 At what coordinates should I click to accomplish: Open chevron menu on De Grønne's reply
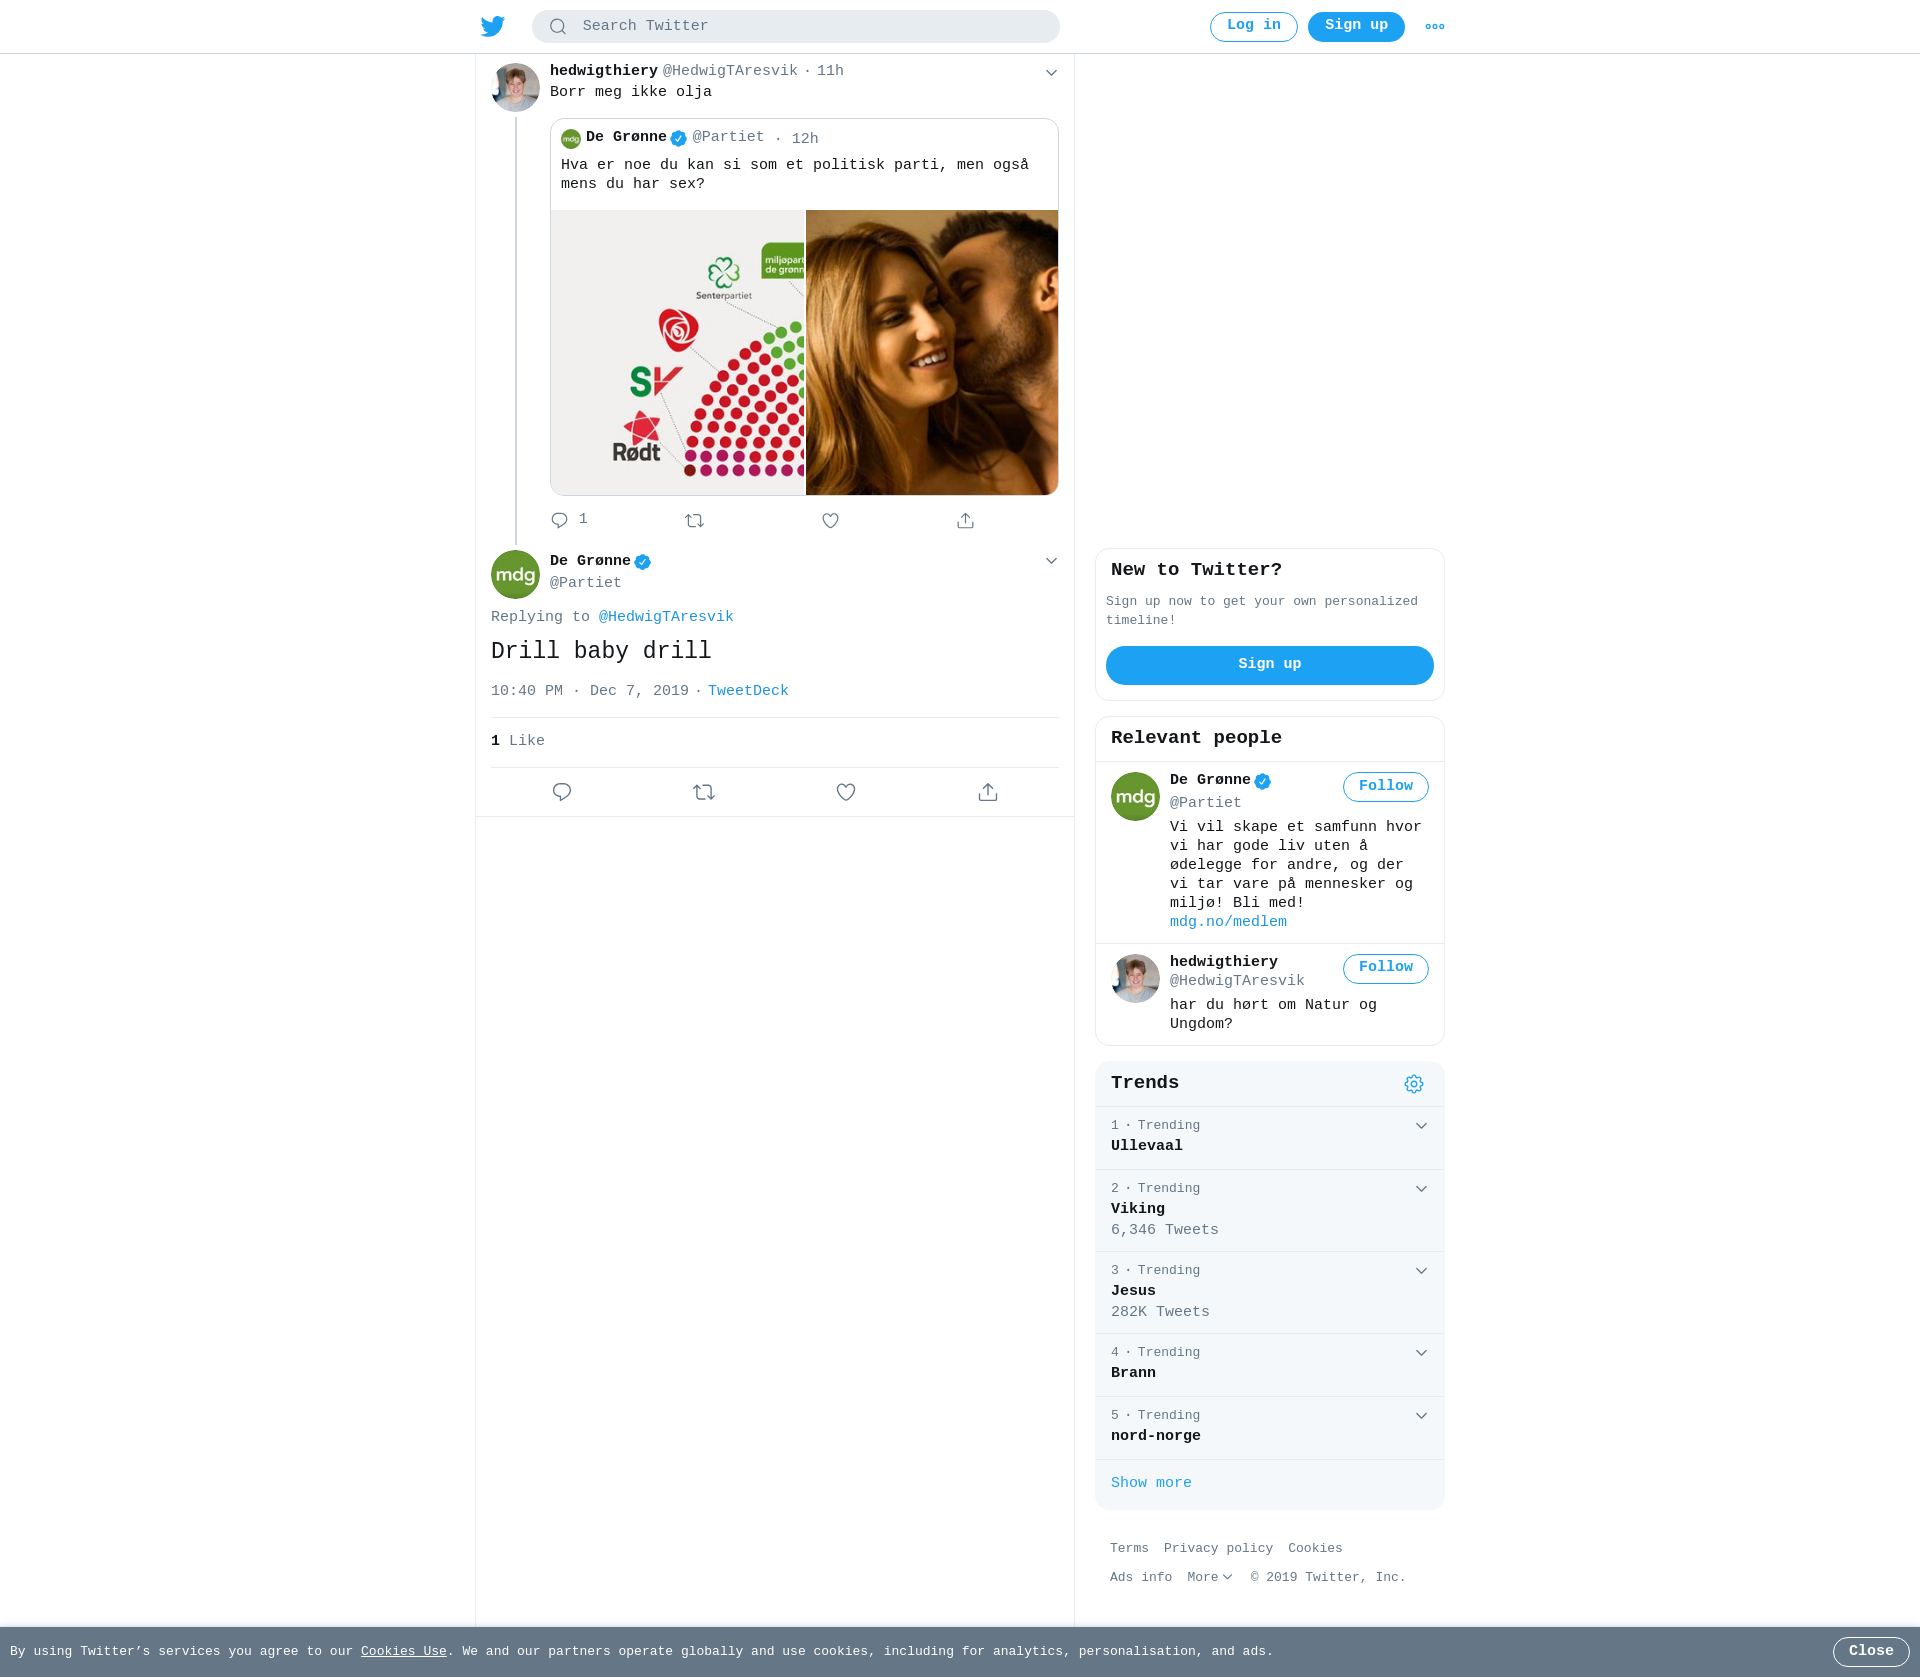coord(1051,560)
